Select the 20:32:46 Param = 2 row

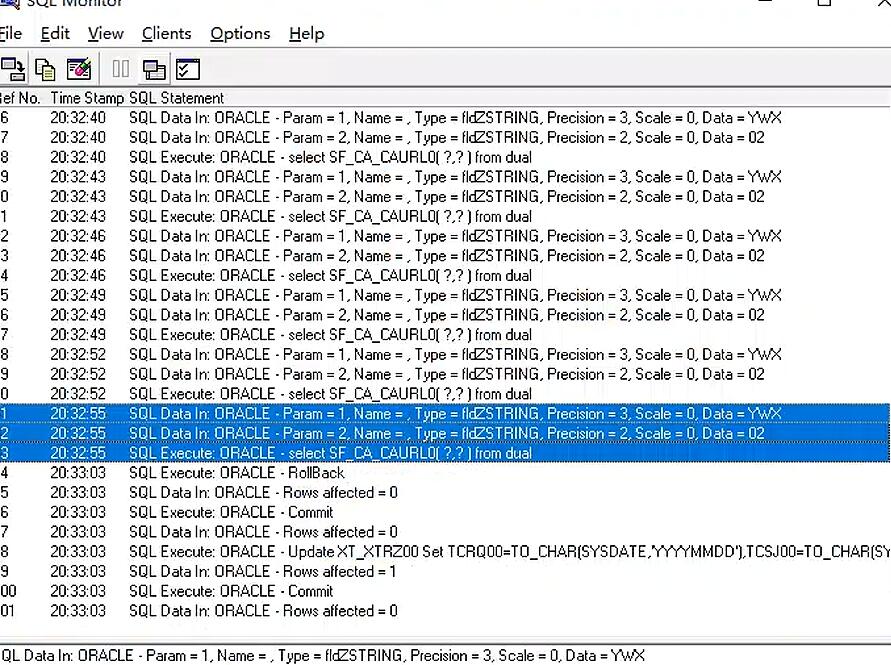click(445, 256)
